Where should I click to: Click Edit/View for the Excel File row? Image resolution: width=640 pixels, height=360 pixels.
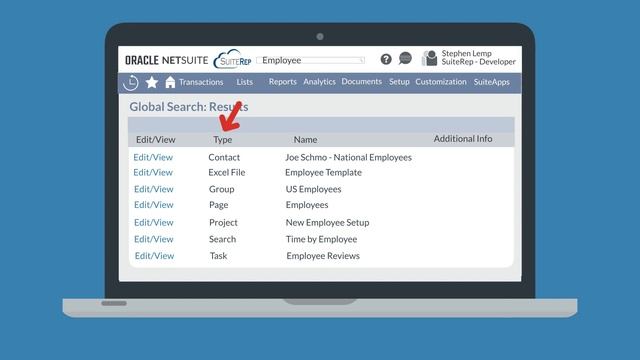click(153, 172)
